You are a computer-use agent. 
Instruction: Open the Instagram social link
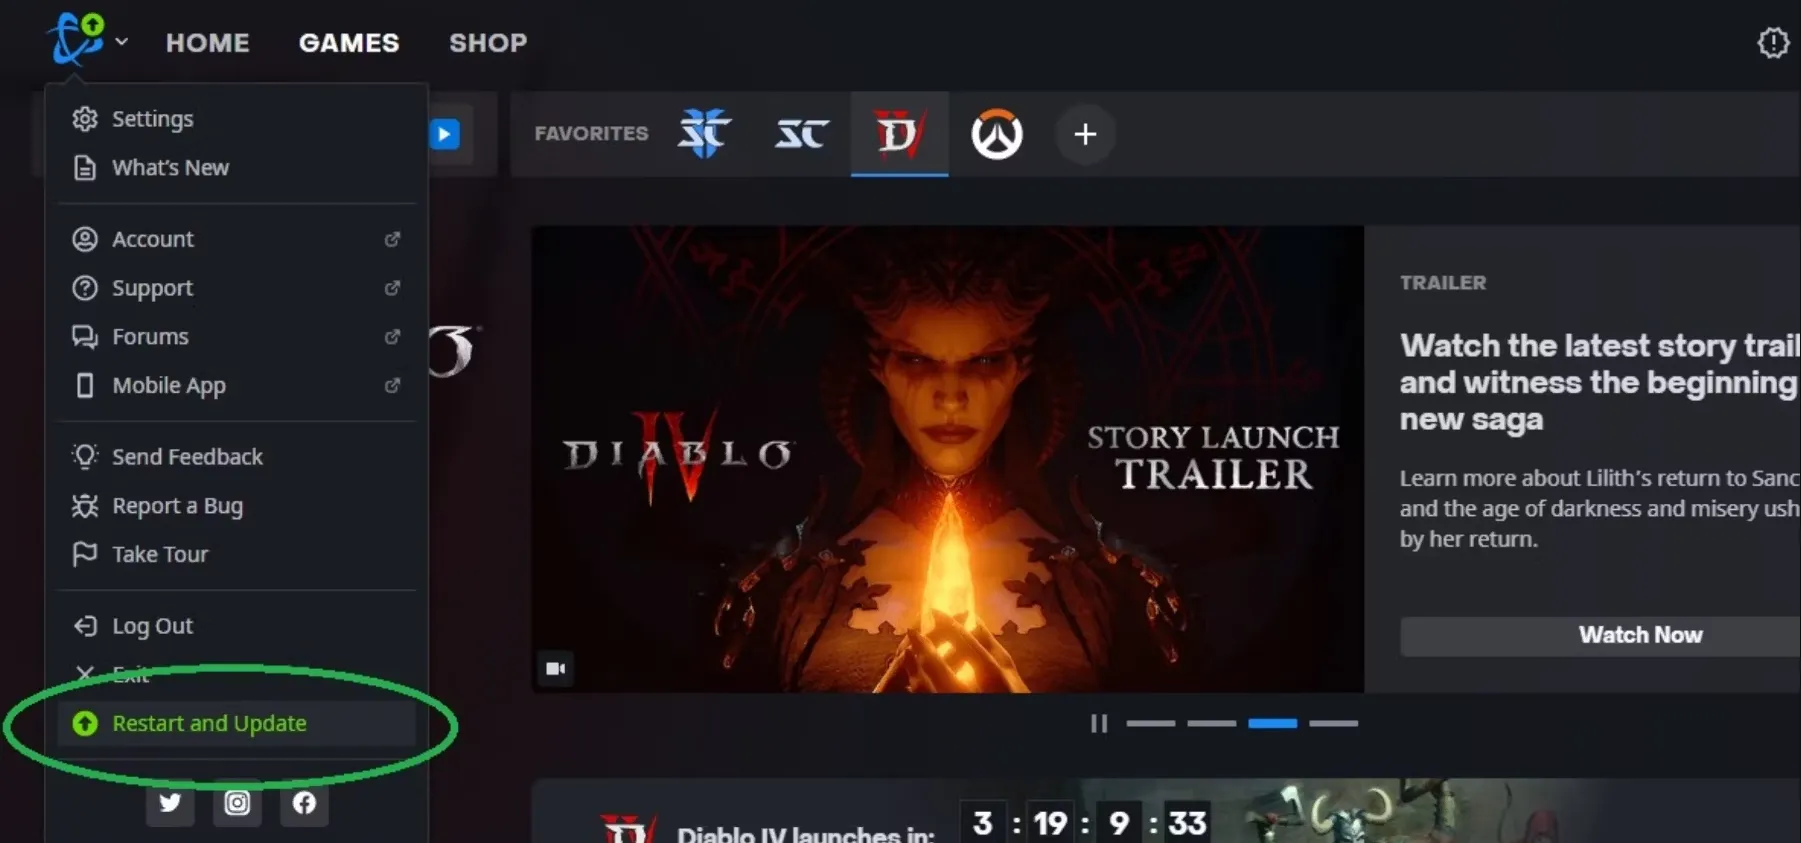point(237,803)
